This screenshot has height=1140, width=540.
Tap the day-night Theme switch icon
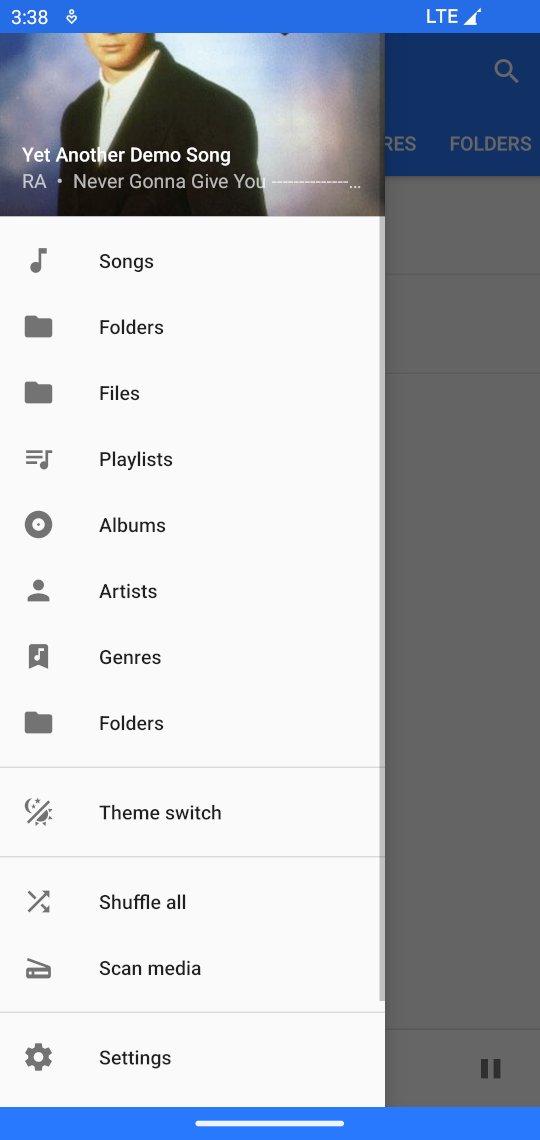[x=39, y=812]
